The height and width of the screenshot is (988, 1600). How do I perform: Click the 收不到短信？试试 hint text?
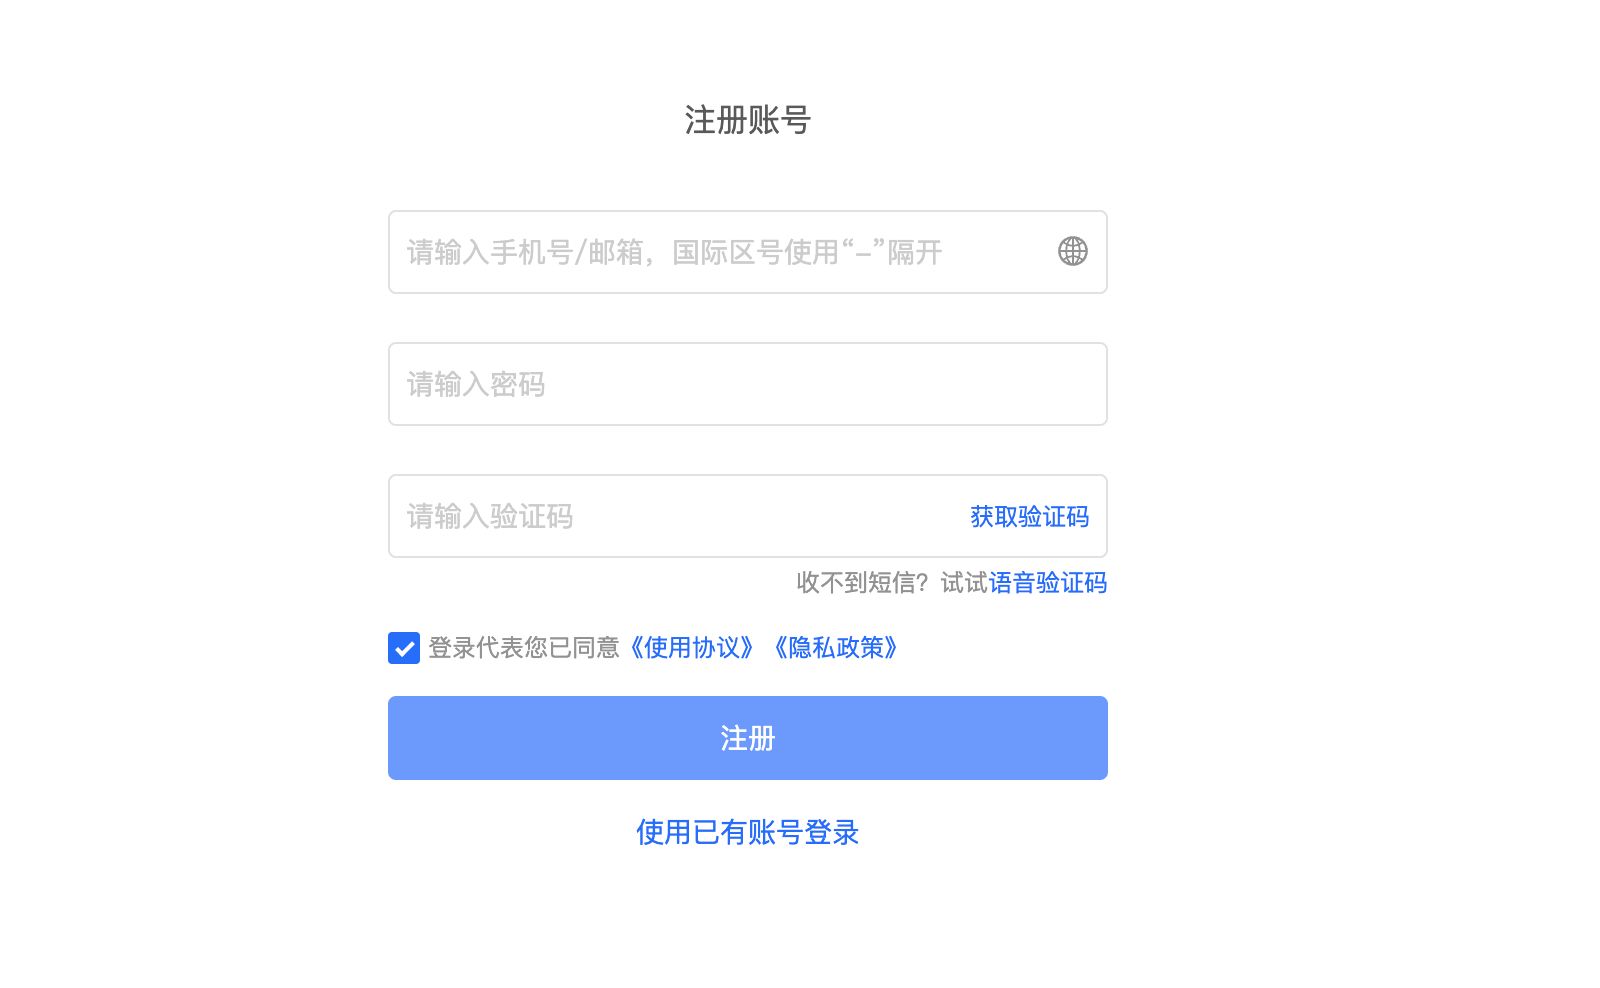[891, 582]
